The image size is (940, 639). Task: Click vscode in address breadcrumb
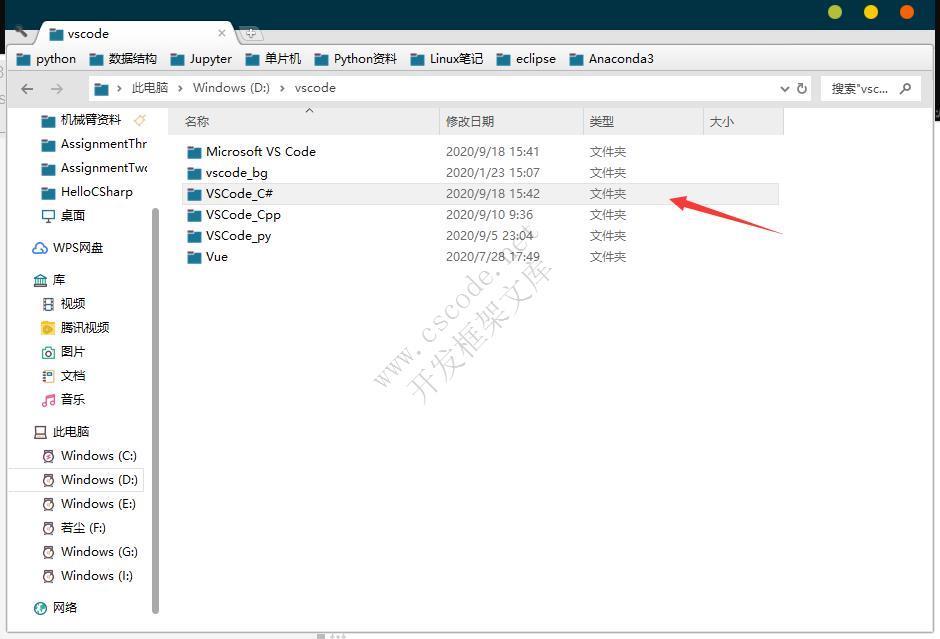tap(315, 88)
